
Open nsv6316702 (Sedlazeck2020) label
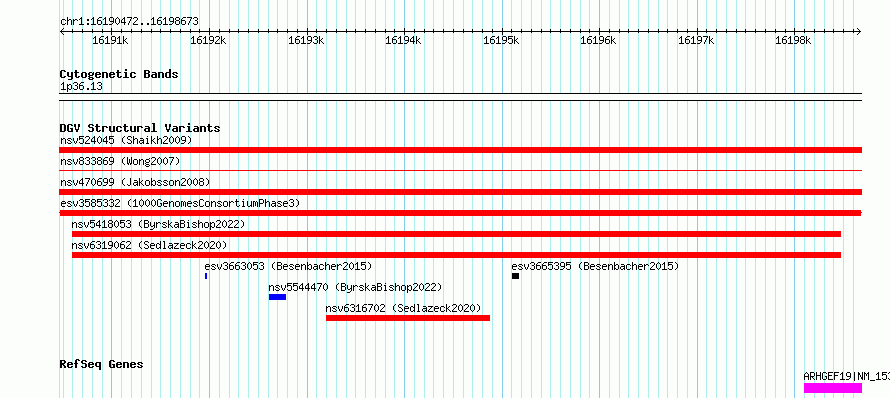click(404, 308)
